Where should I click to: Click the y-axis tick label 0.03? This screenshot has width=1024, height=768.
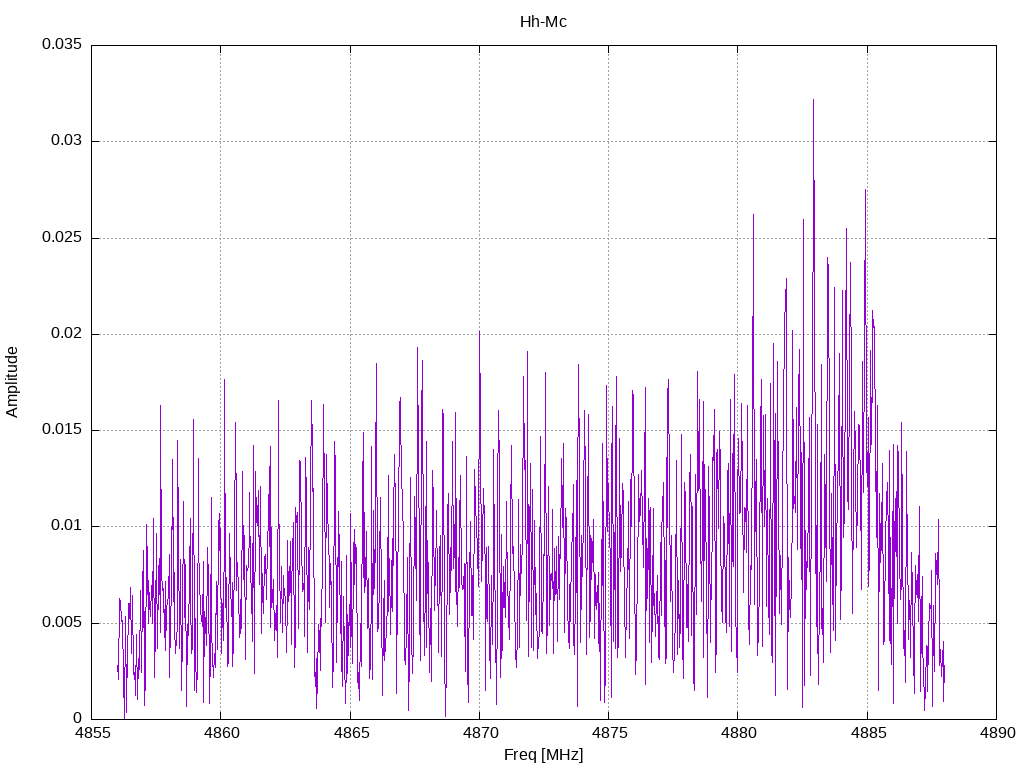(x=67, y=140)
